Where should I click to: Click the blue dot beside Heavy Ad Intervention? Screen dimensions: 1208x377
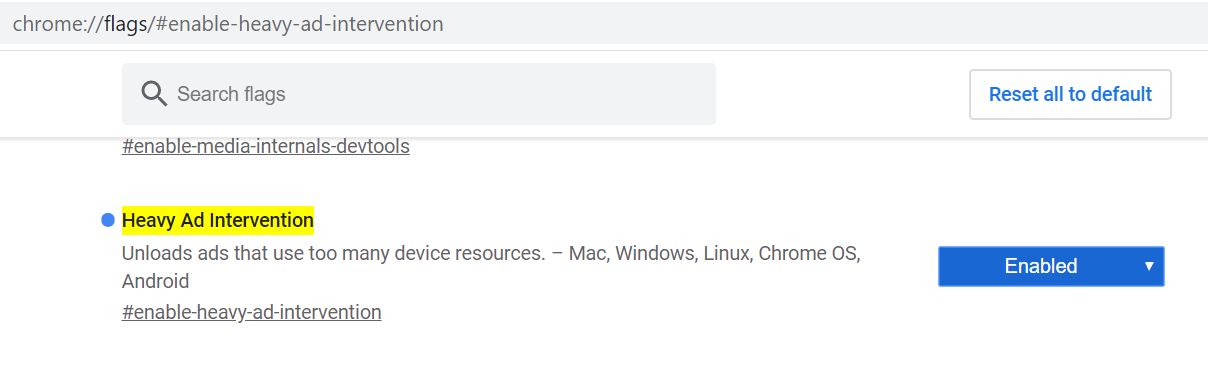[x=108, y=220]
